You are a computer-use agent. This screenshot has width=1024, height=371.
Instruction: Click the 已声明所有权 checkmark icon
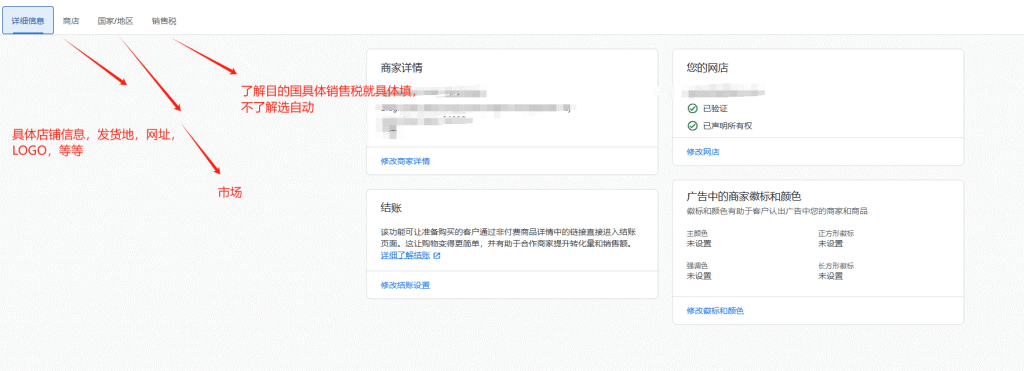pos(692,125)
